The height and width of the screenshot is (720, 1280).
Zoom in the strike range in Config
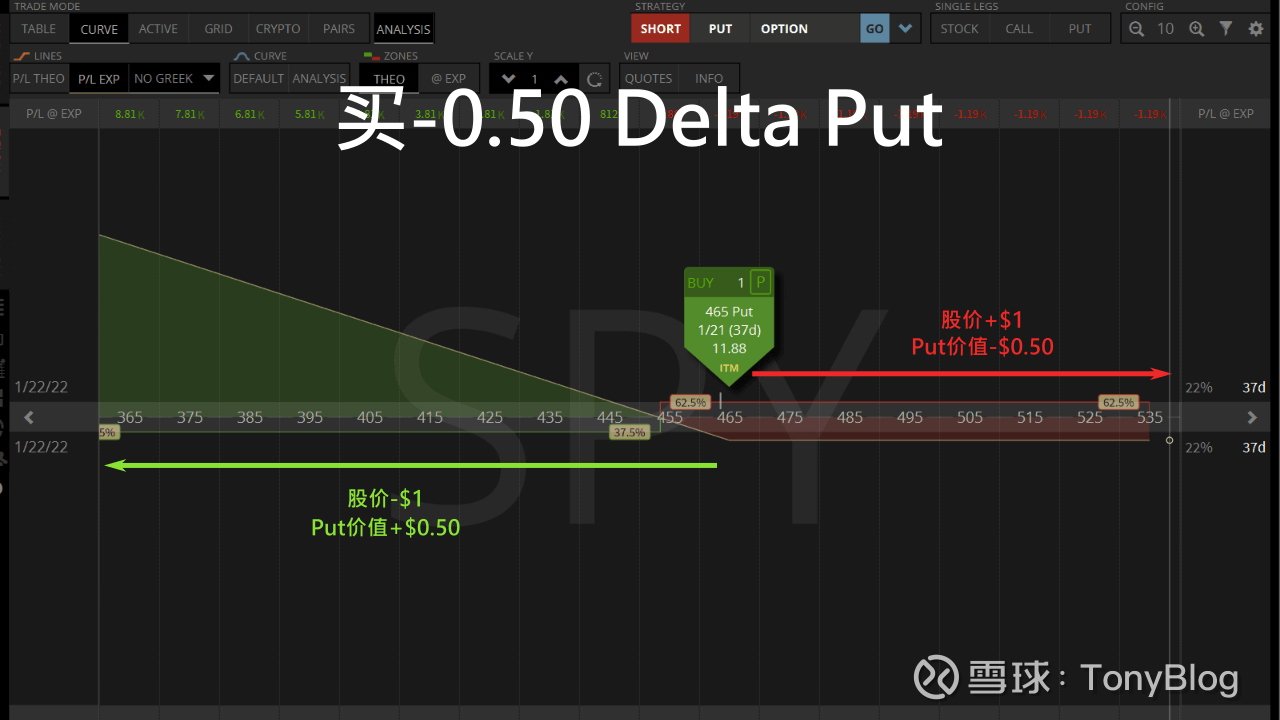[x=1196, y=29]
